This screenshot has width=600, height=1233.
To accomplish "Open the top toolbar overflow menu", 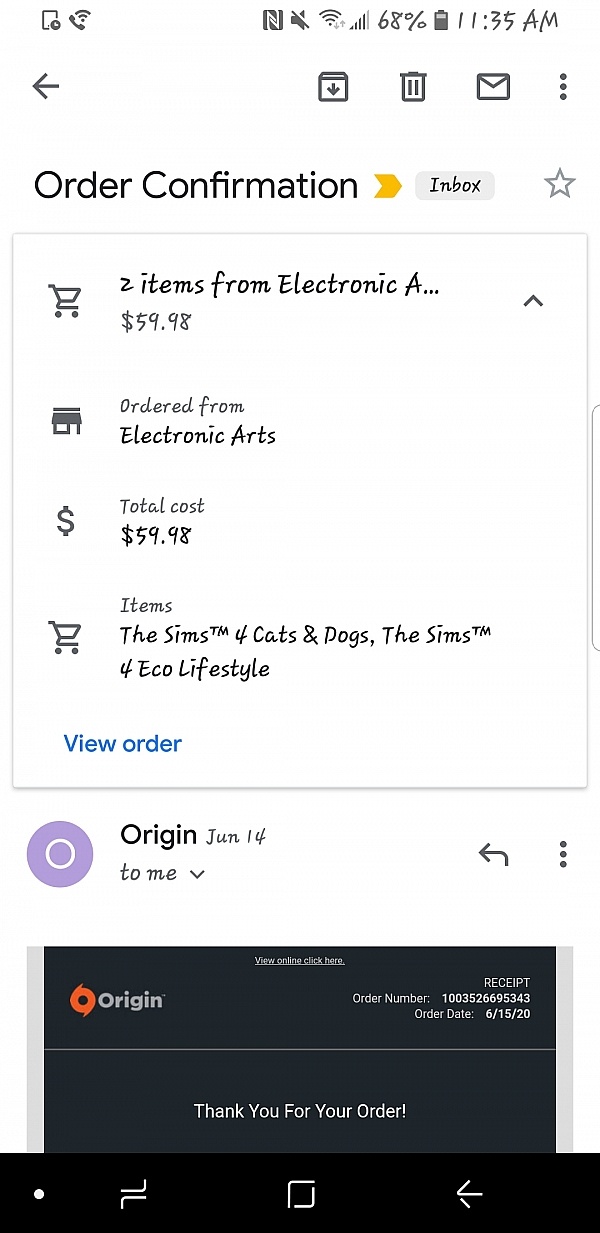I will coord(563,87).
